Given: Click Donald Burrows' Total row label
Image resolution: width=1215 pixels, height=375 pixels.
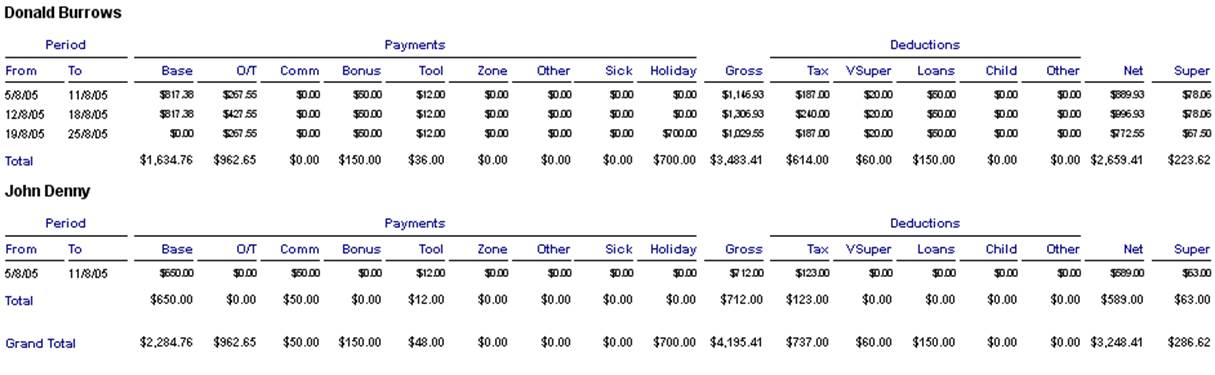Looking at the screenshot, I should pyautogui.click(x=19, y=160).
